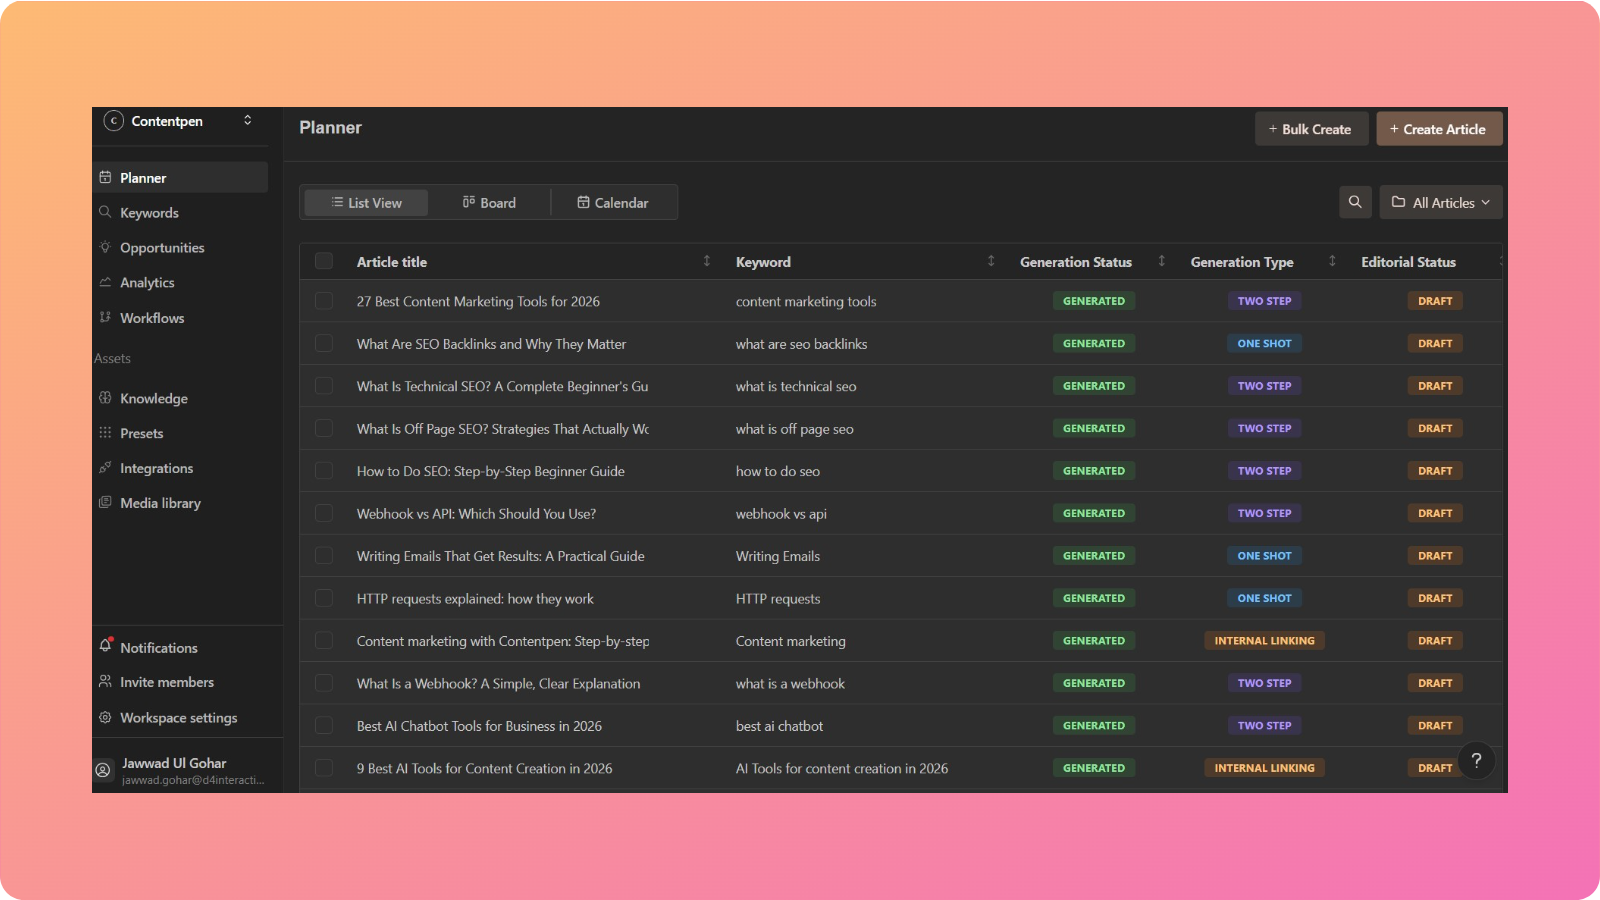
Task: Open Workspace settings gear item
Action: [178, 718]
